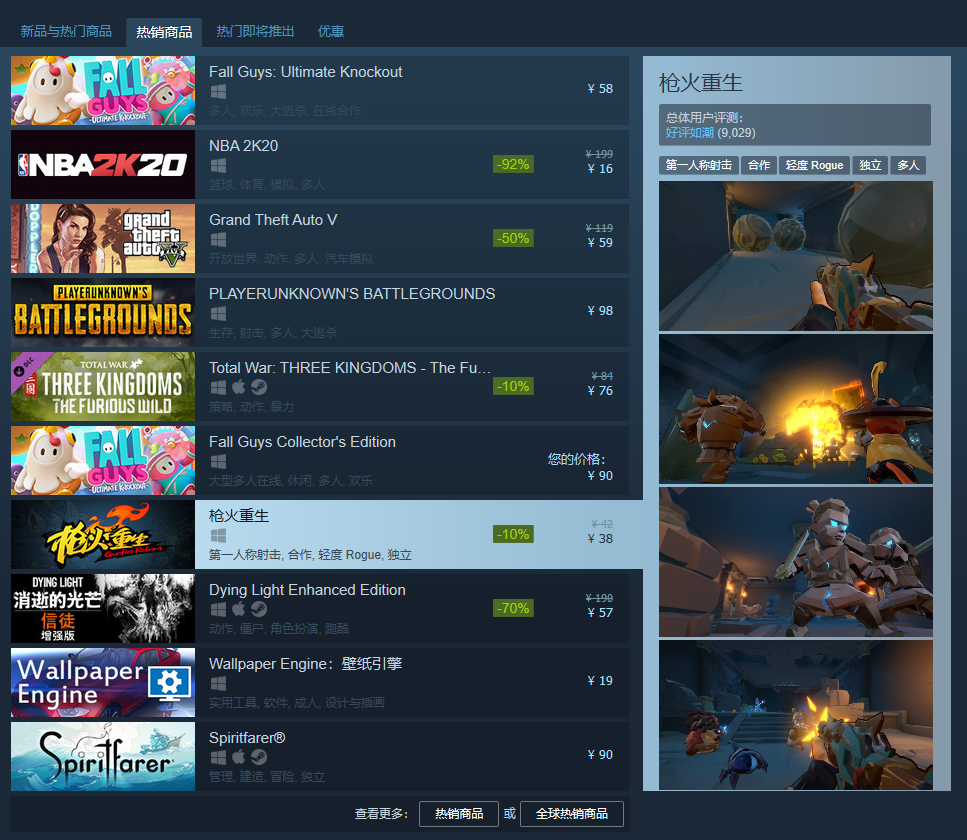Open 枪火重生 title in the highlighted row
Image resolution: width=967 pixels, height=840 pixels.
coord(239,516)
